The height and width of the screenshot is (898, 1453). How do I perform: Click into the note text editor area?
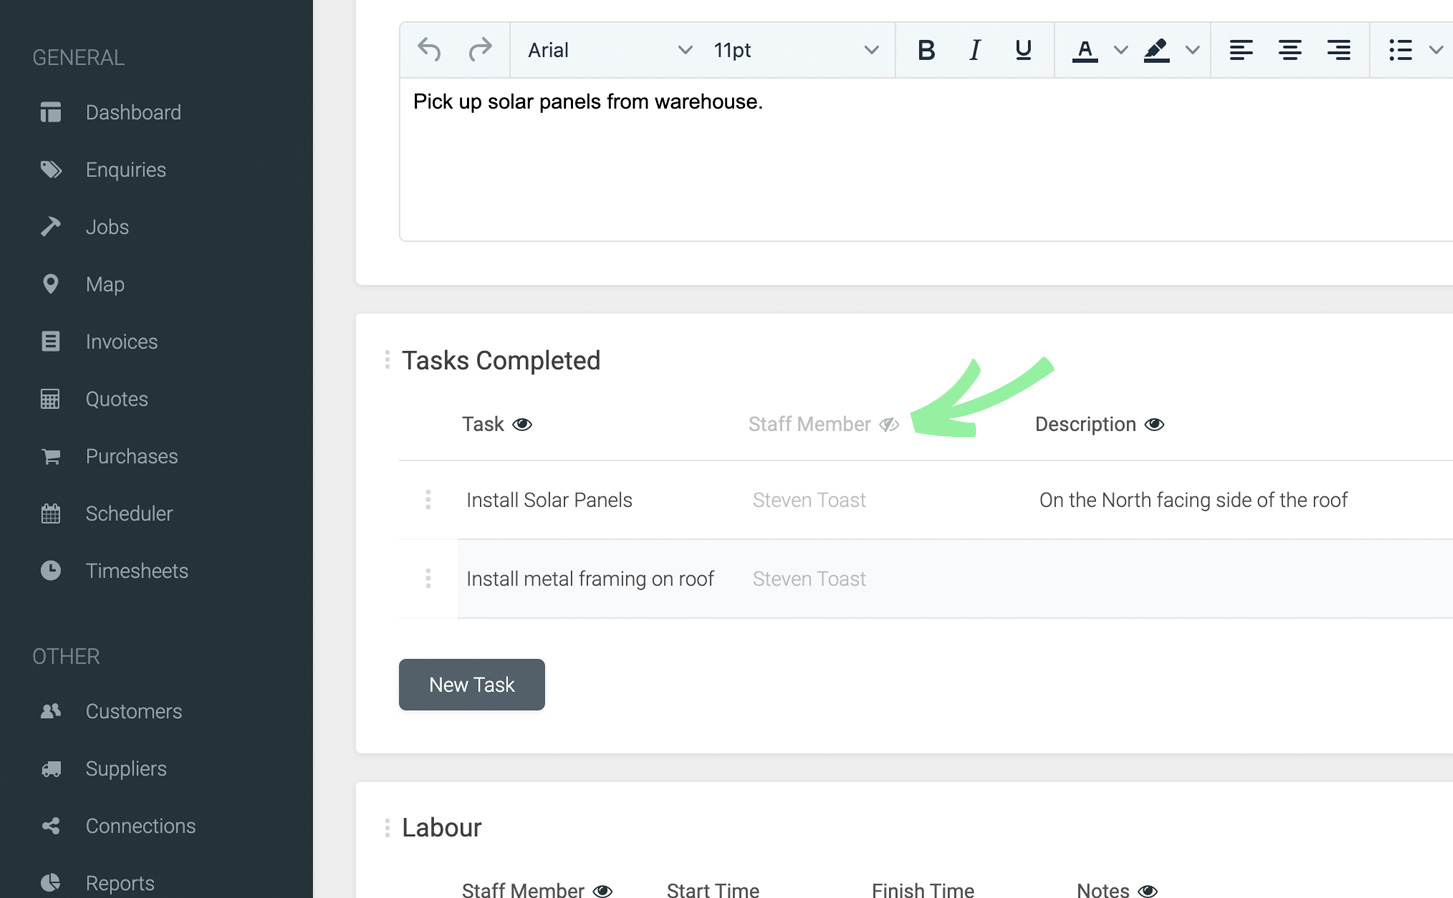[926, 159]
